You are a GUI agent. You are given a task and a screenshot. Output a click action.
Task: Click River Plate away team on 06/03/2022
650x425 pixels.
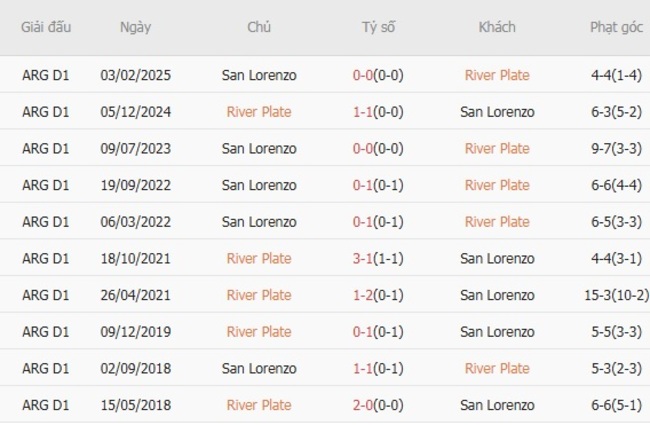click(x=497, y=221)
